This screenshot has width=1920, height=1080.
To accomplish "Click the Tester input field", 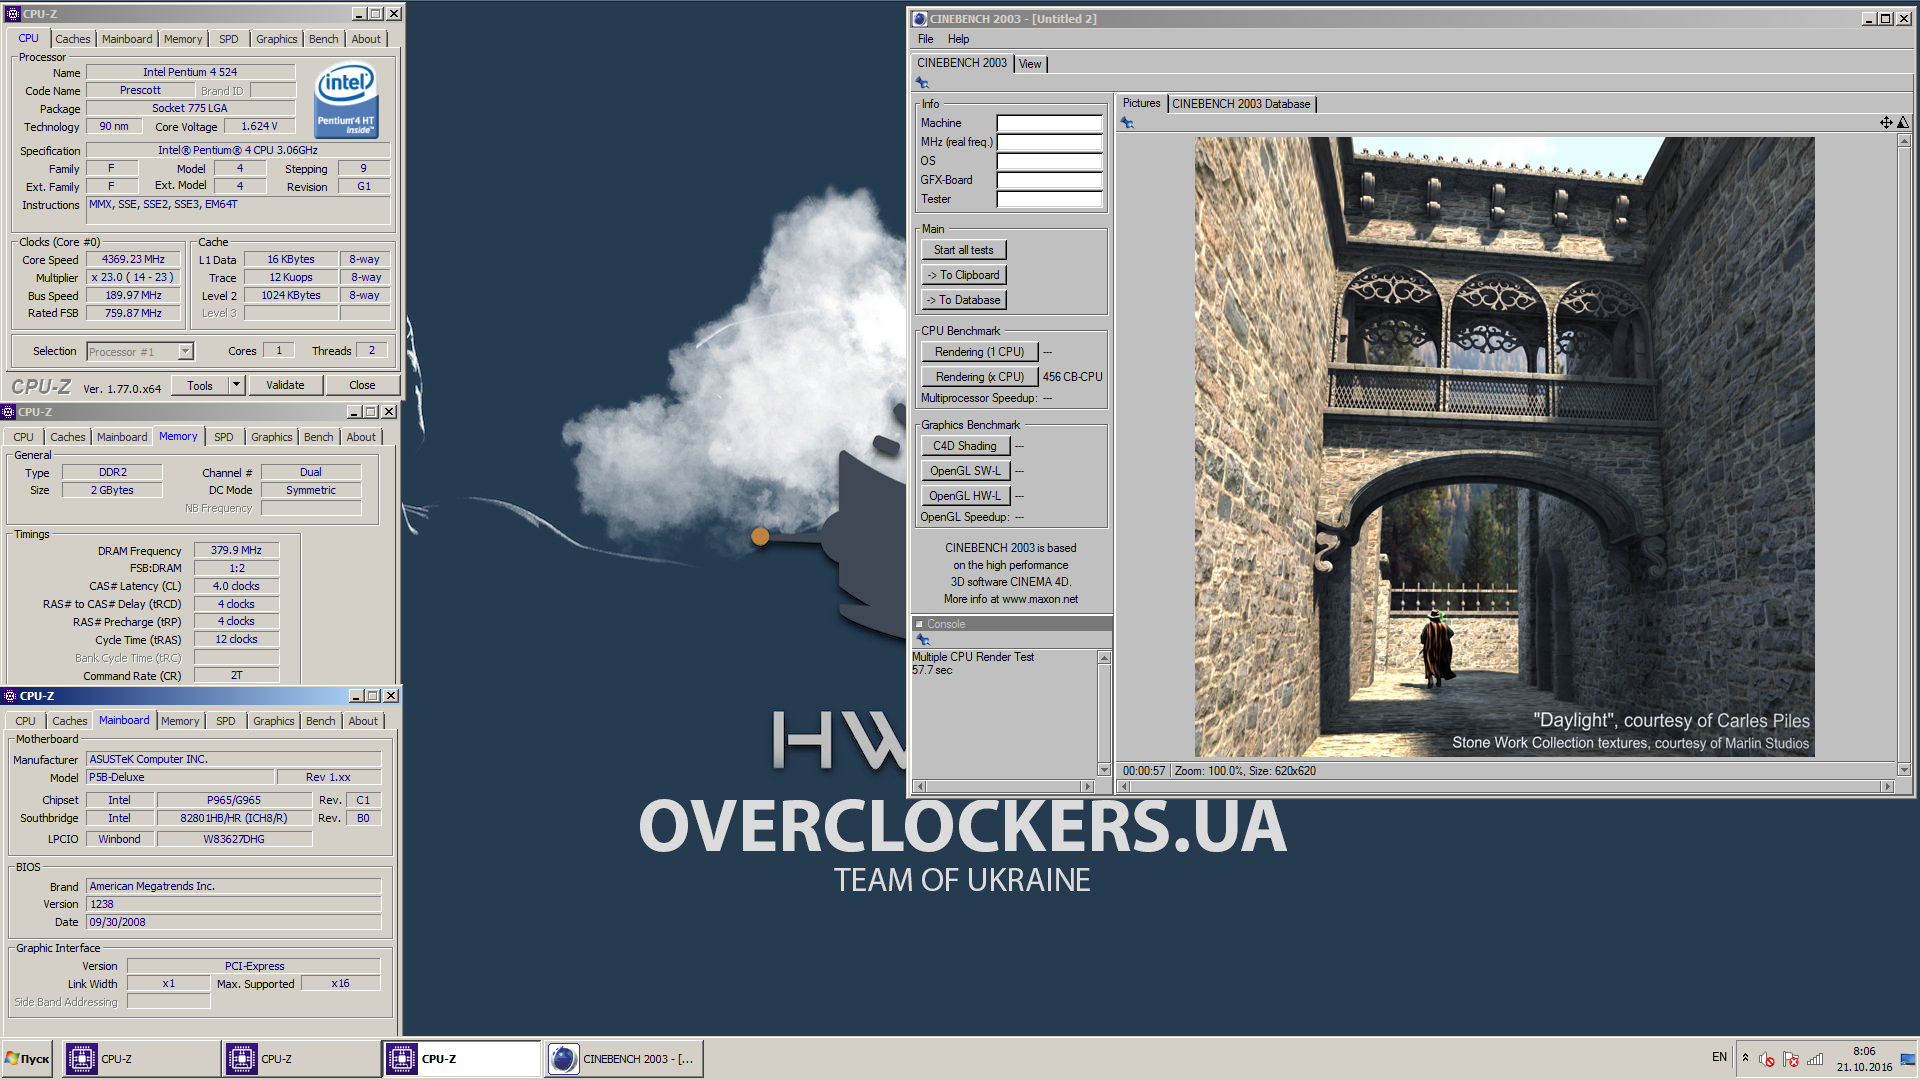I will [x=1049, y=200].
